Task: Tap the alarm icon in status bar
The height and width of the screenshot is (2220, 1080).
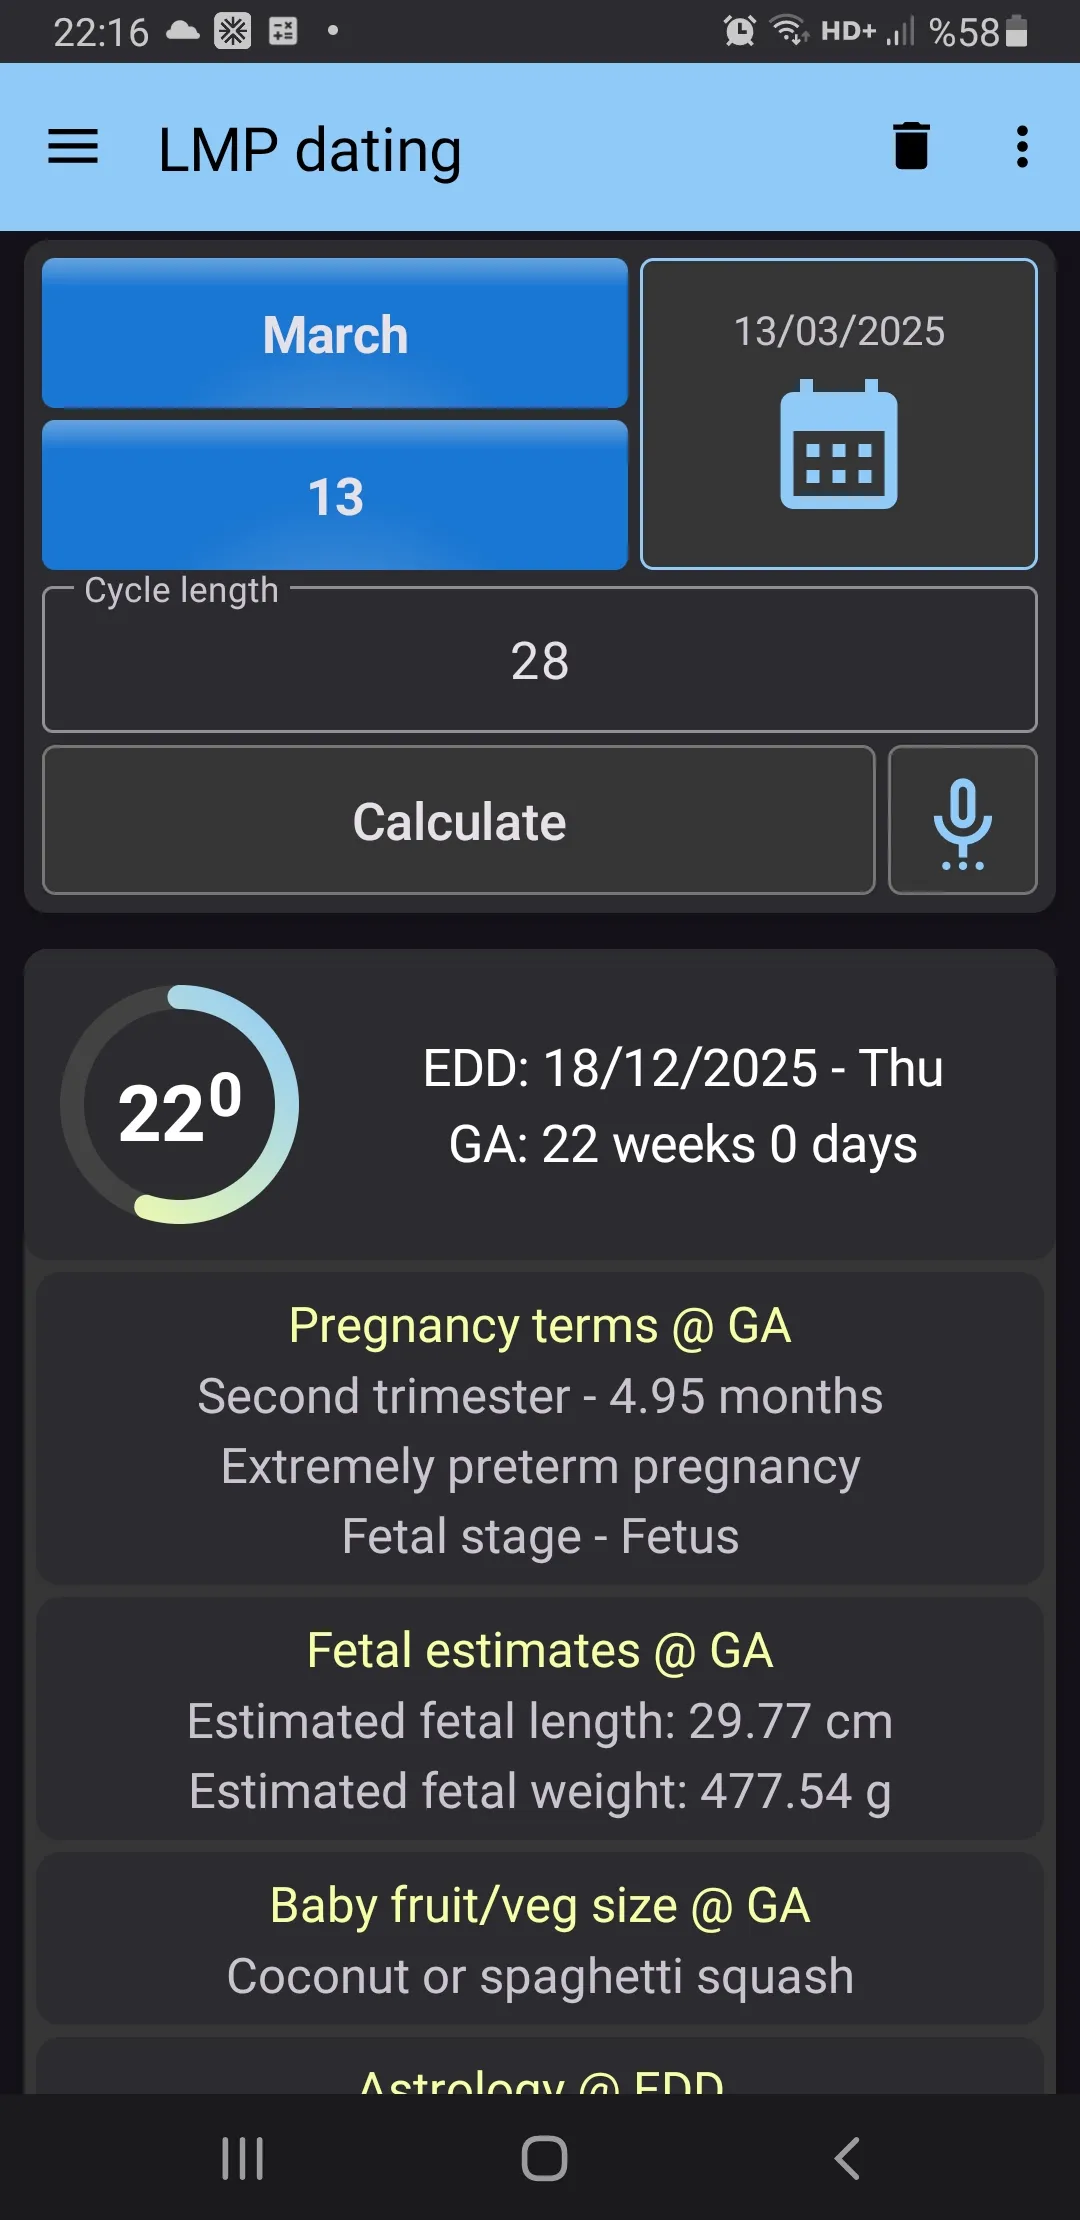Action: point(739,31)
